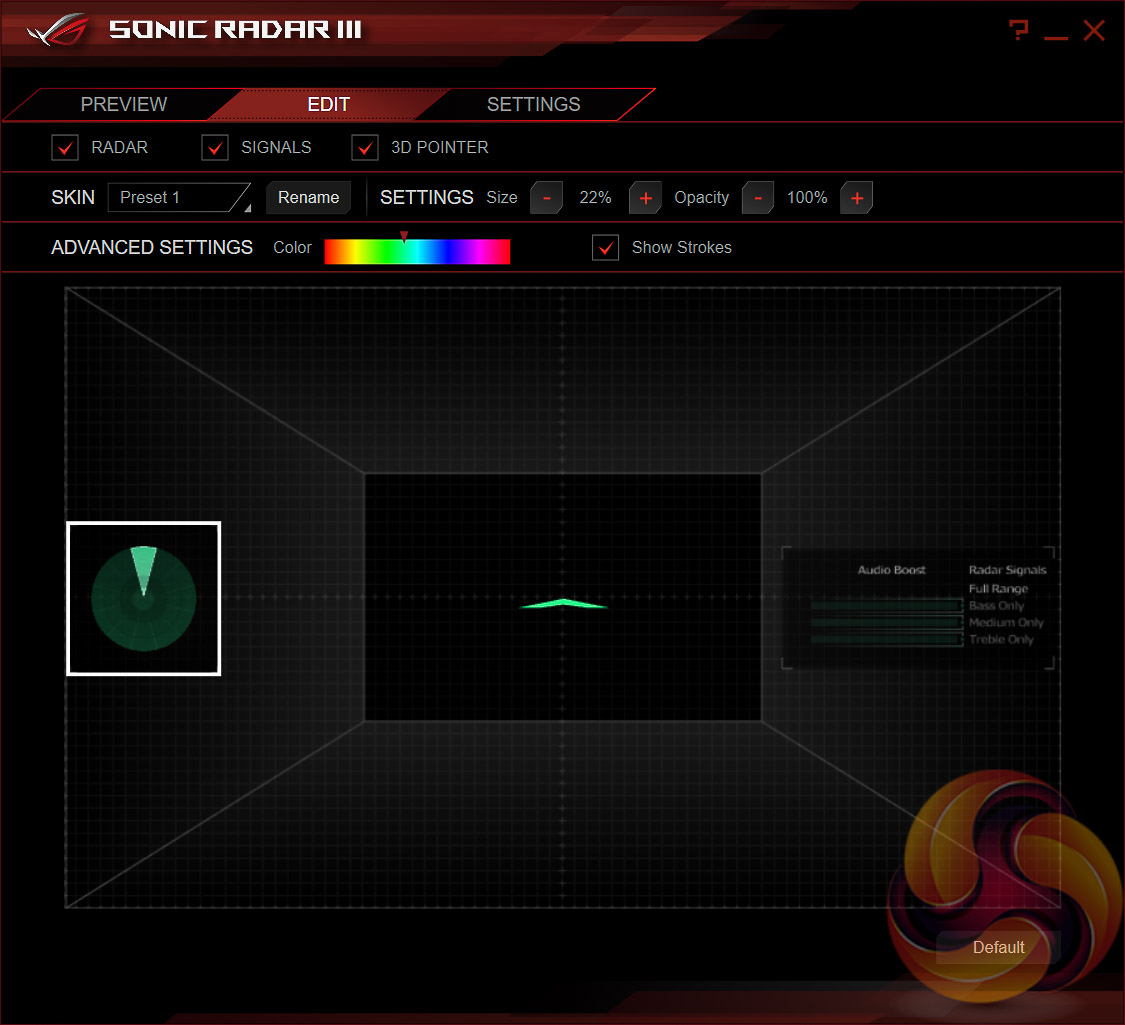This screenshot has width=1125, height=1025.
Task: Toggle the RADAR checkbox
Action: pos(65,148)
